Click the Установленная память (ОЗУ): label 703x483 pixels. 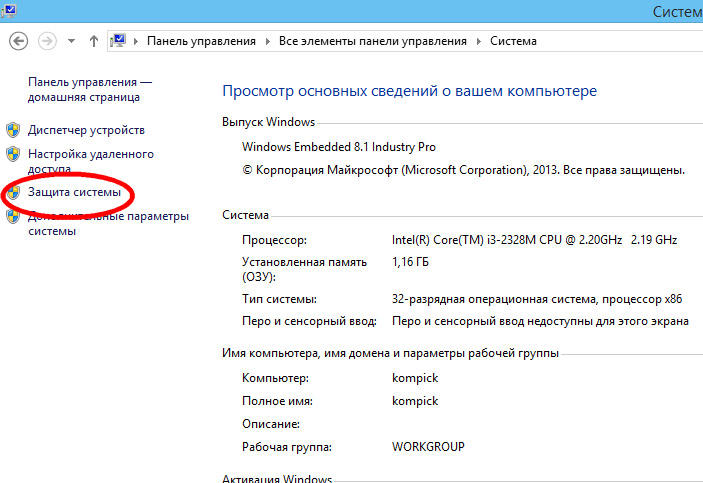[304, 269]
